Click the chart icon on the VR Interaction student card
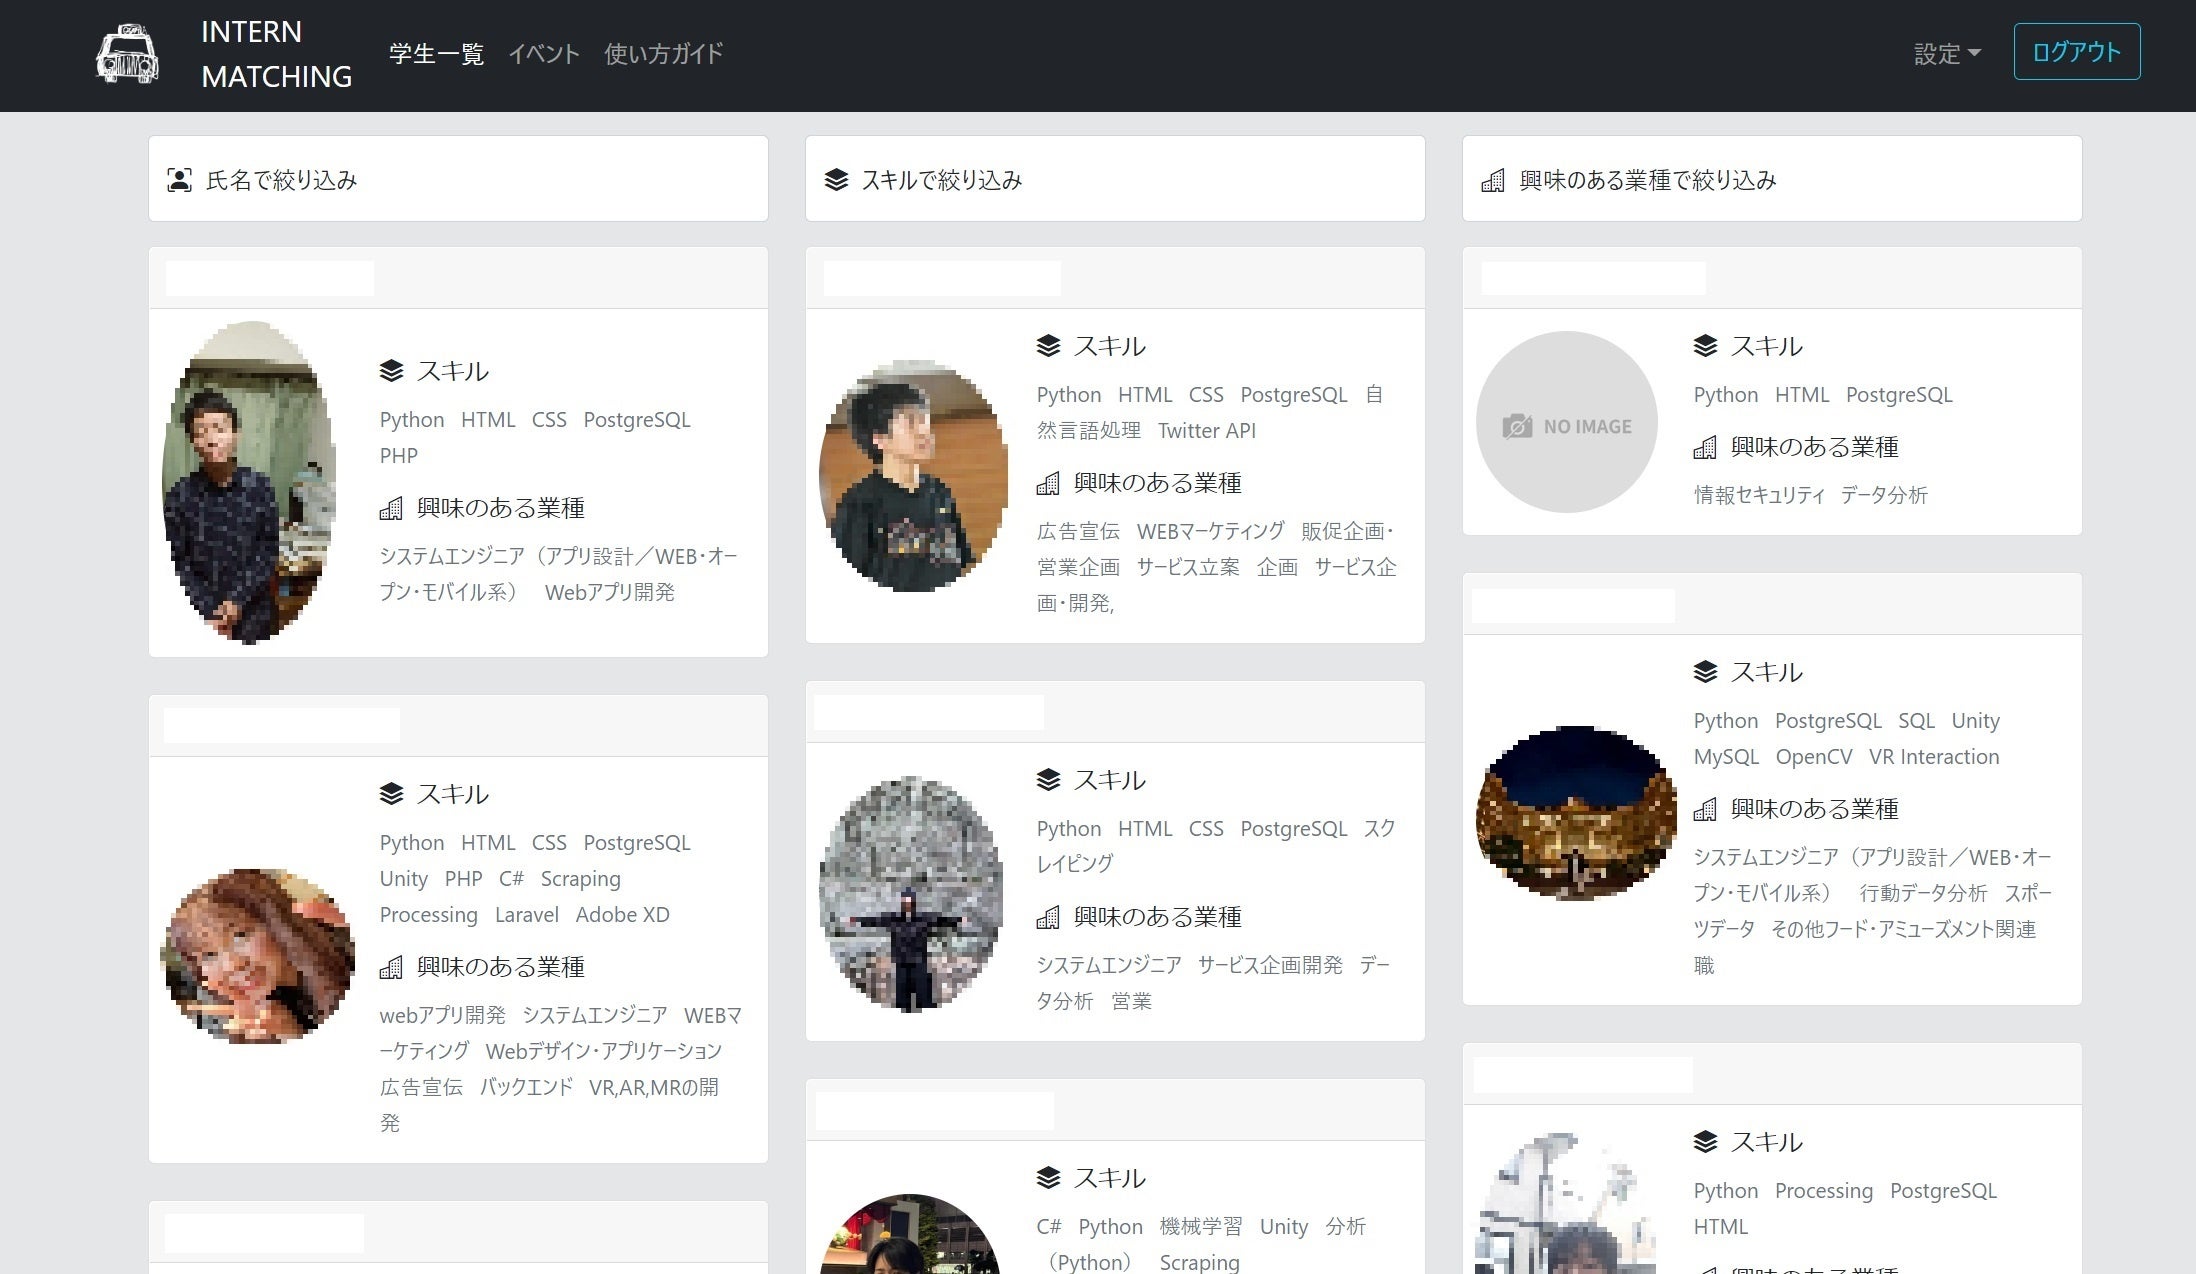The width and height of the screenshot is (2196, 1274). coord(1706,809)
